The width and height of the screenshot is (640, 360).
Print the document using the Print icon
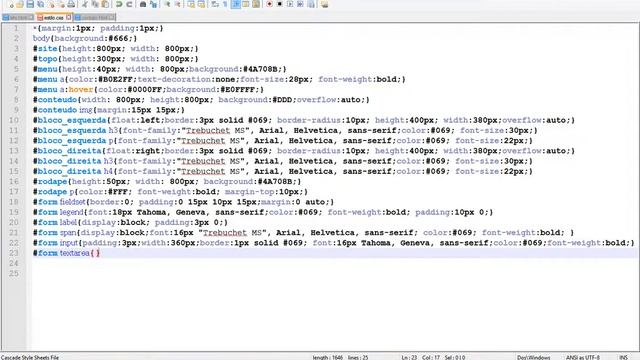(71, 4)
